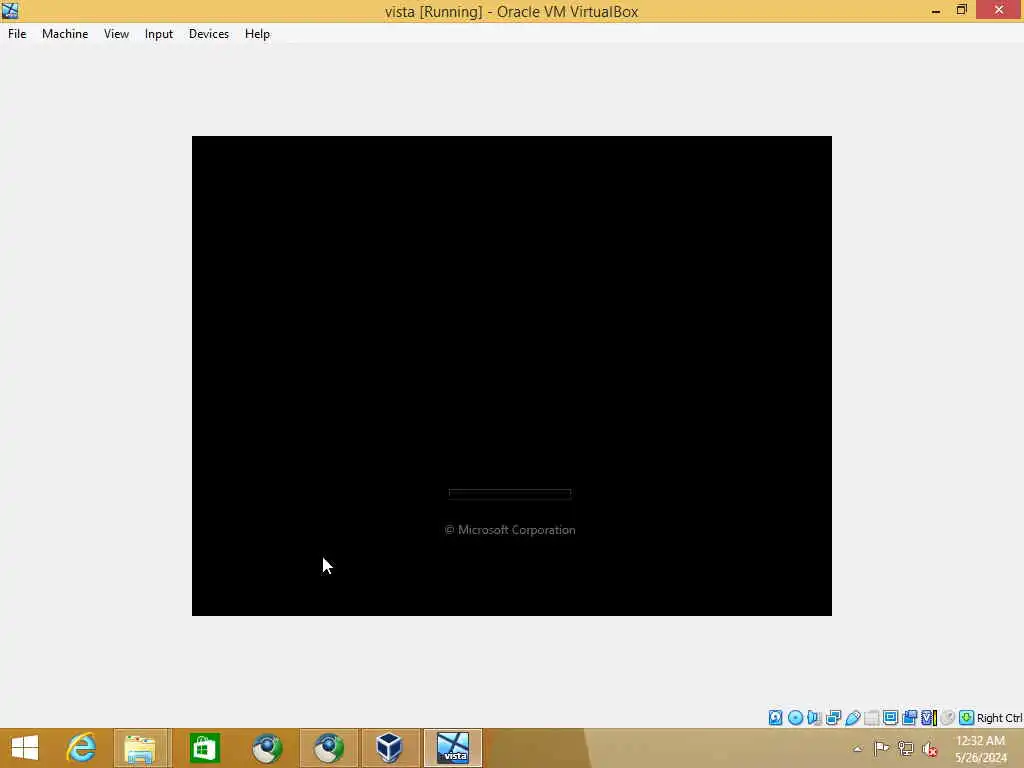Open the Windows Start button
Viewport: 1024px width, 768px height.
click(x=25, y=748)
